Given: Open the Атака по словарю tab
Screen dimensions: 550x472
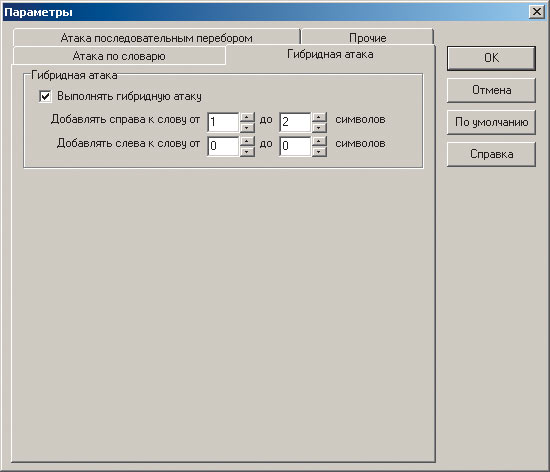Looking at the screenshot, I should (119, 56).
